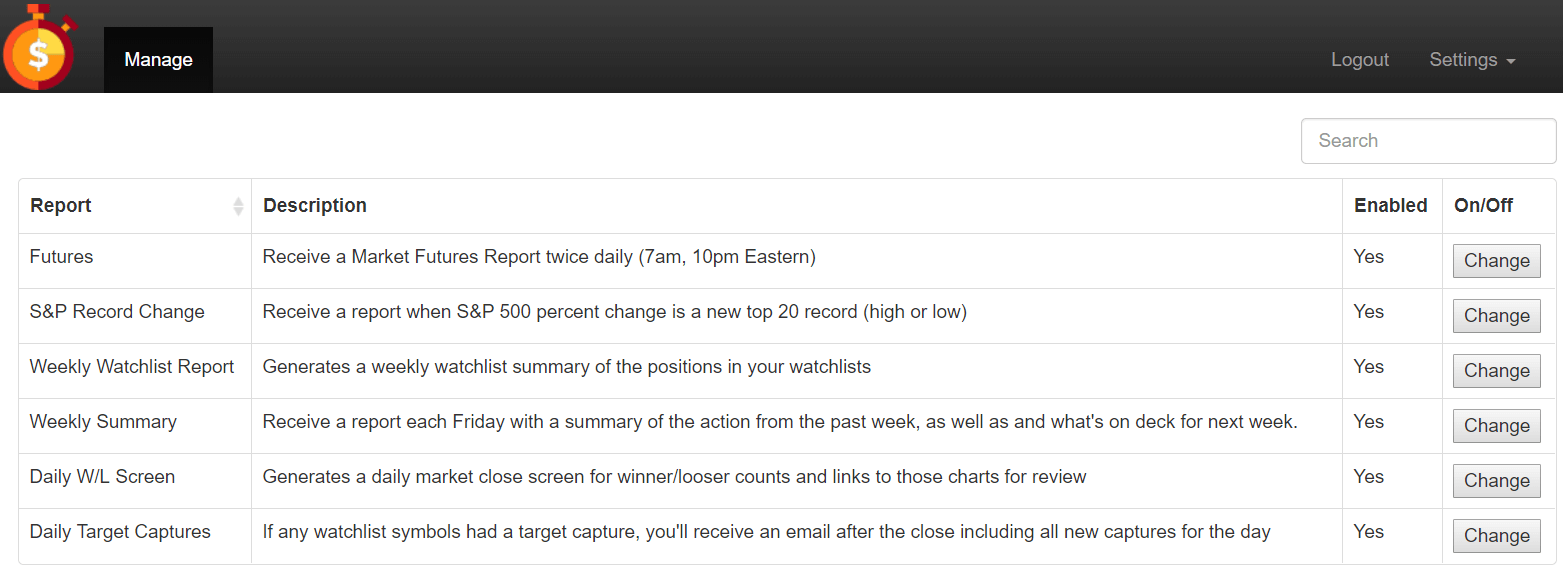1563x571 pixels.
Task: Click the Logout link
Action: point(1360,60)
